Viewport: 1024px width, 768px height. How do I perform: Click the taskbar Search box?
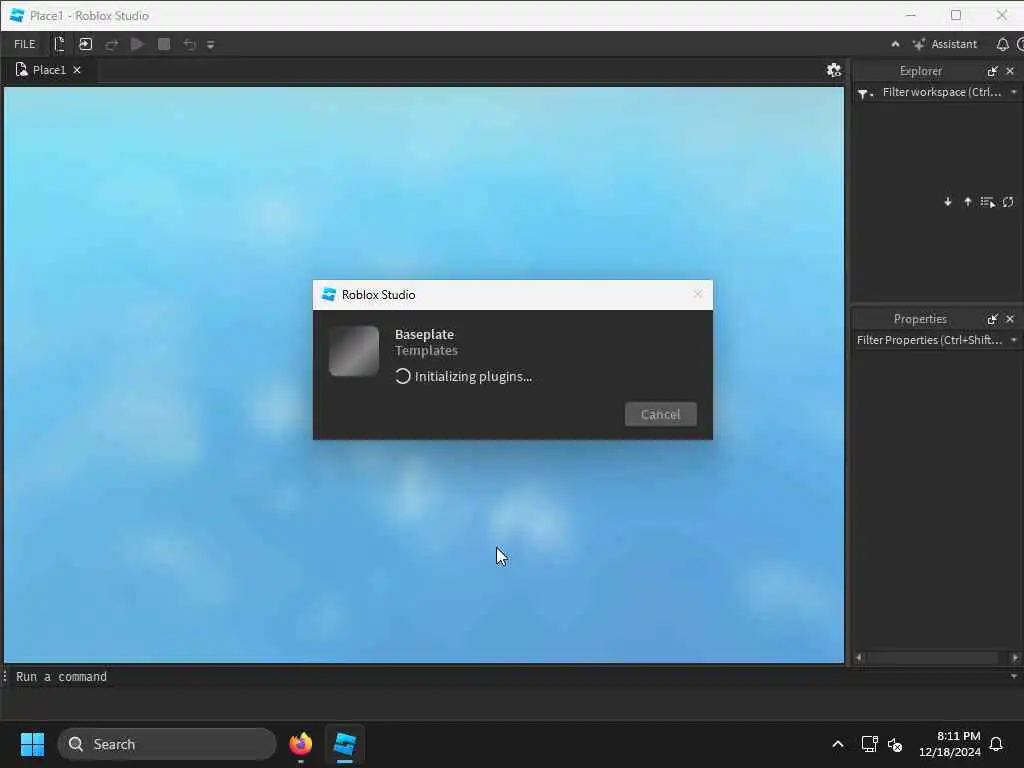click(167, 744)
